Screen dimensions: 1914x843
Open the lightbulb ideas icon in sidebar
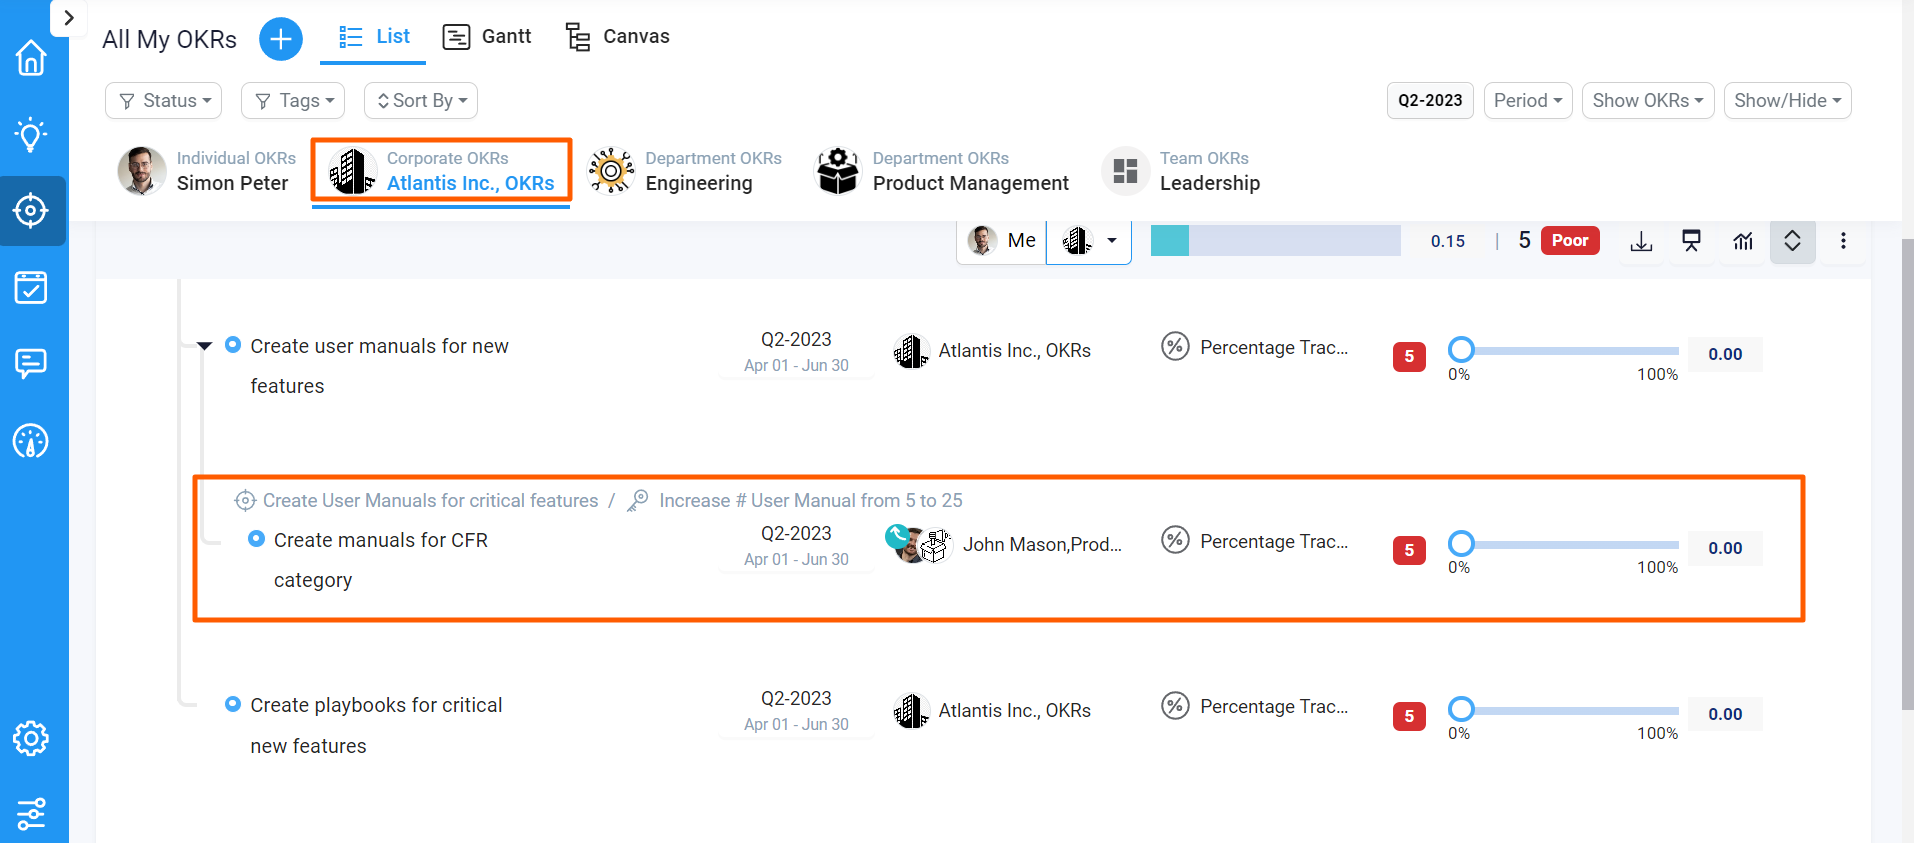coord(31,134)
